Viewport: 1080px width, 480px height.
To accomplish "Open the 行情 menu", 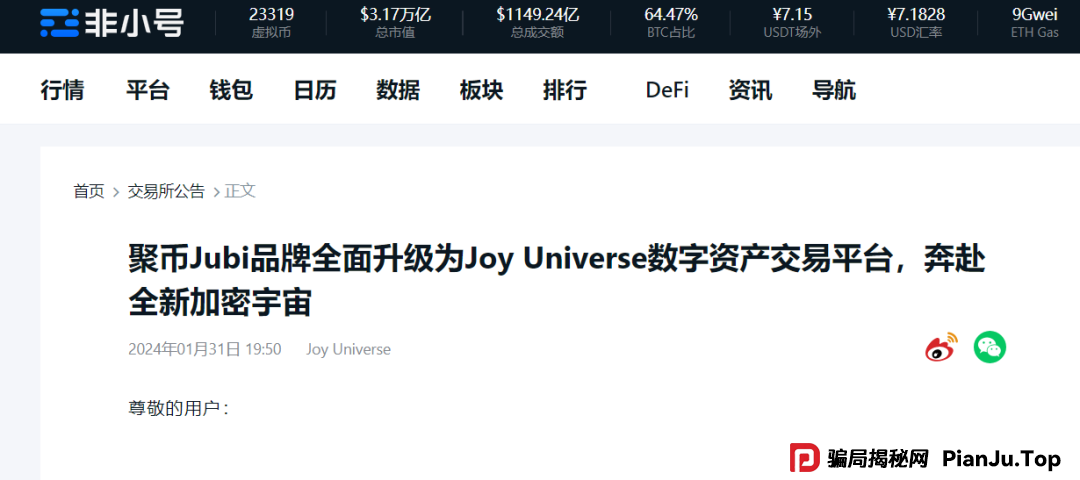I will [62, 90].
